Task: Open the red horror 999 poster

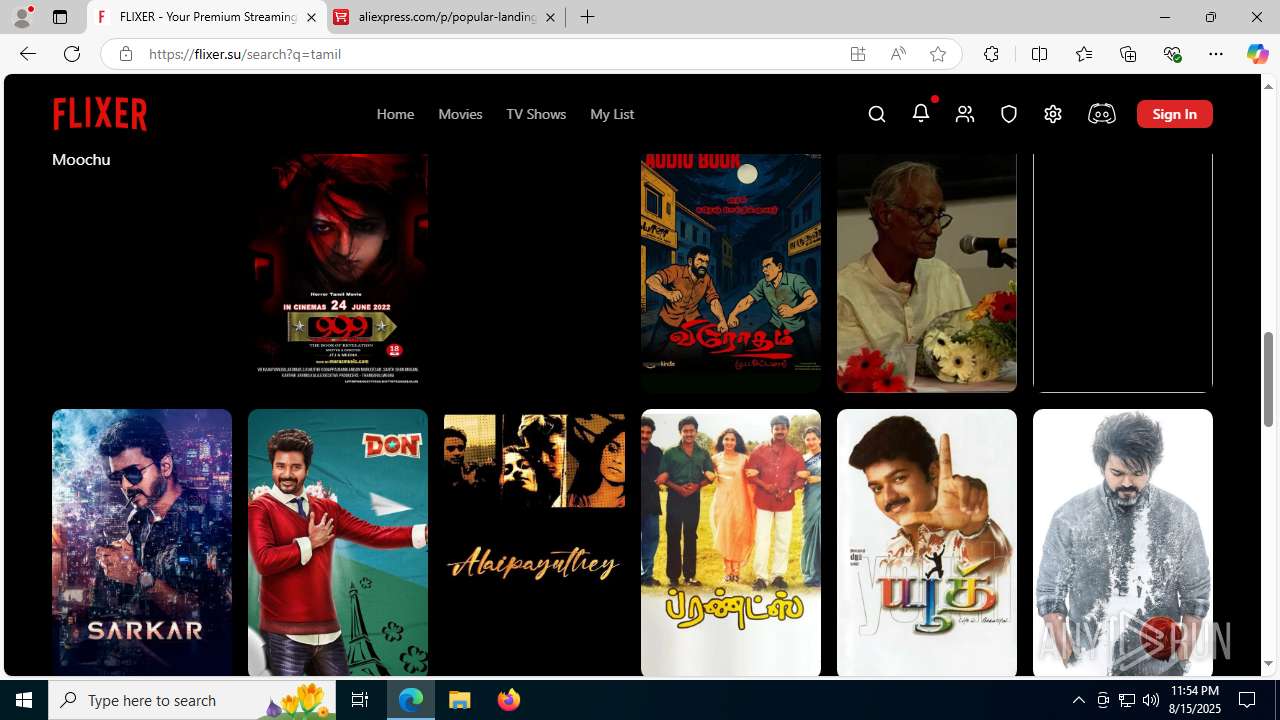Action: click(x=338, y=272)
